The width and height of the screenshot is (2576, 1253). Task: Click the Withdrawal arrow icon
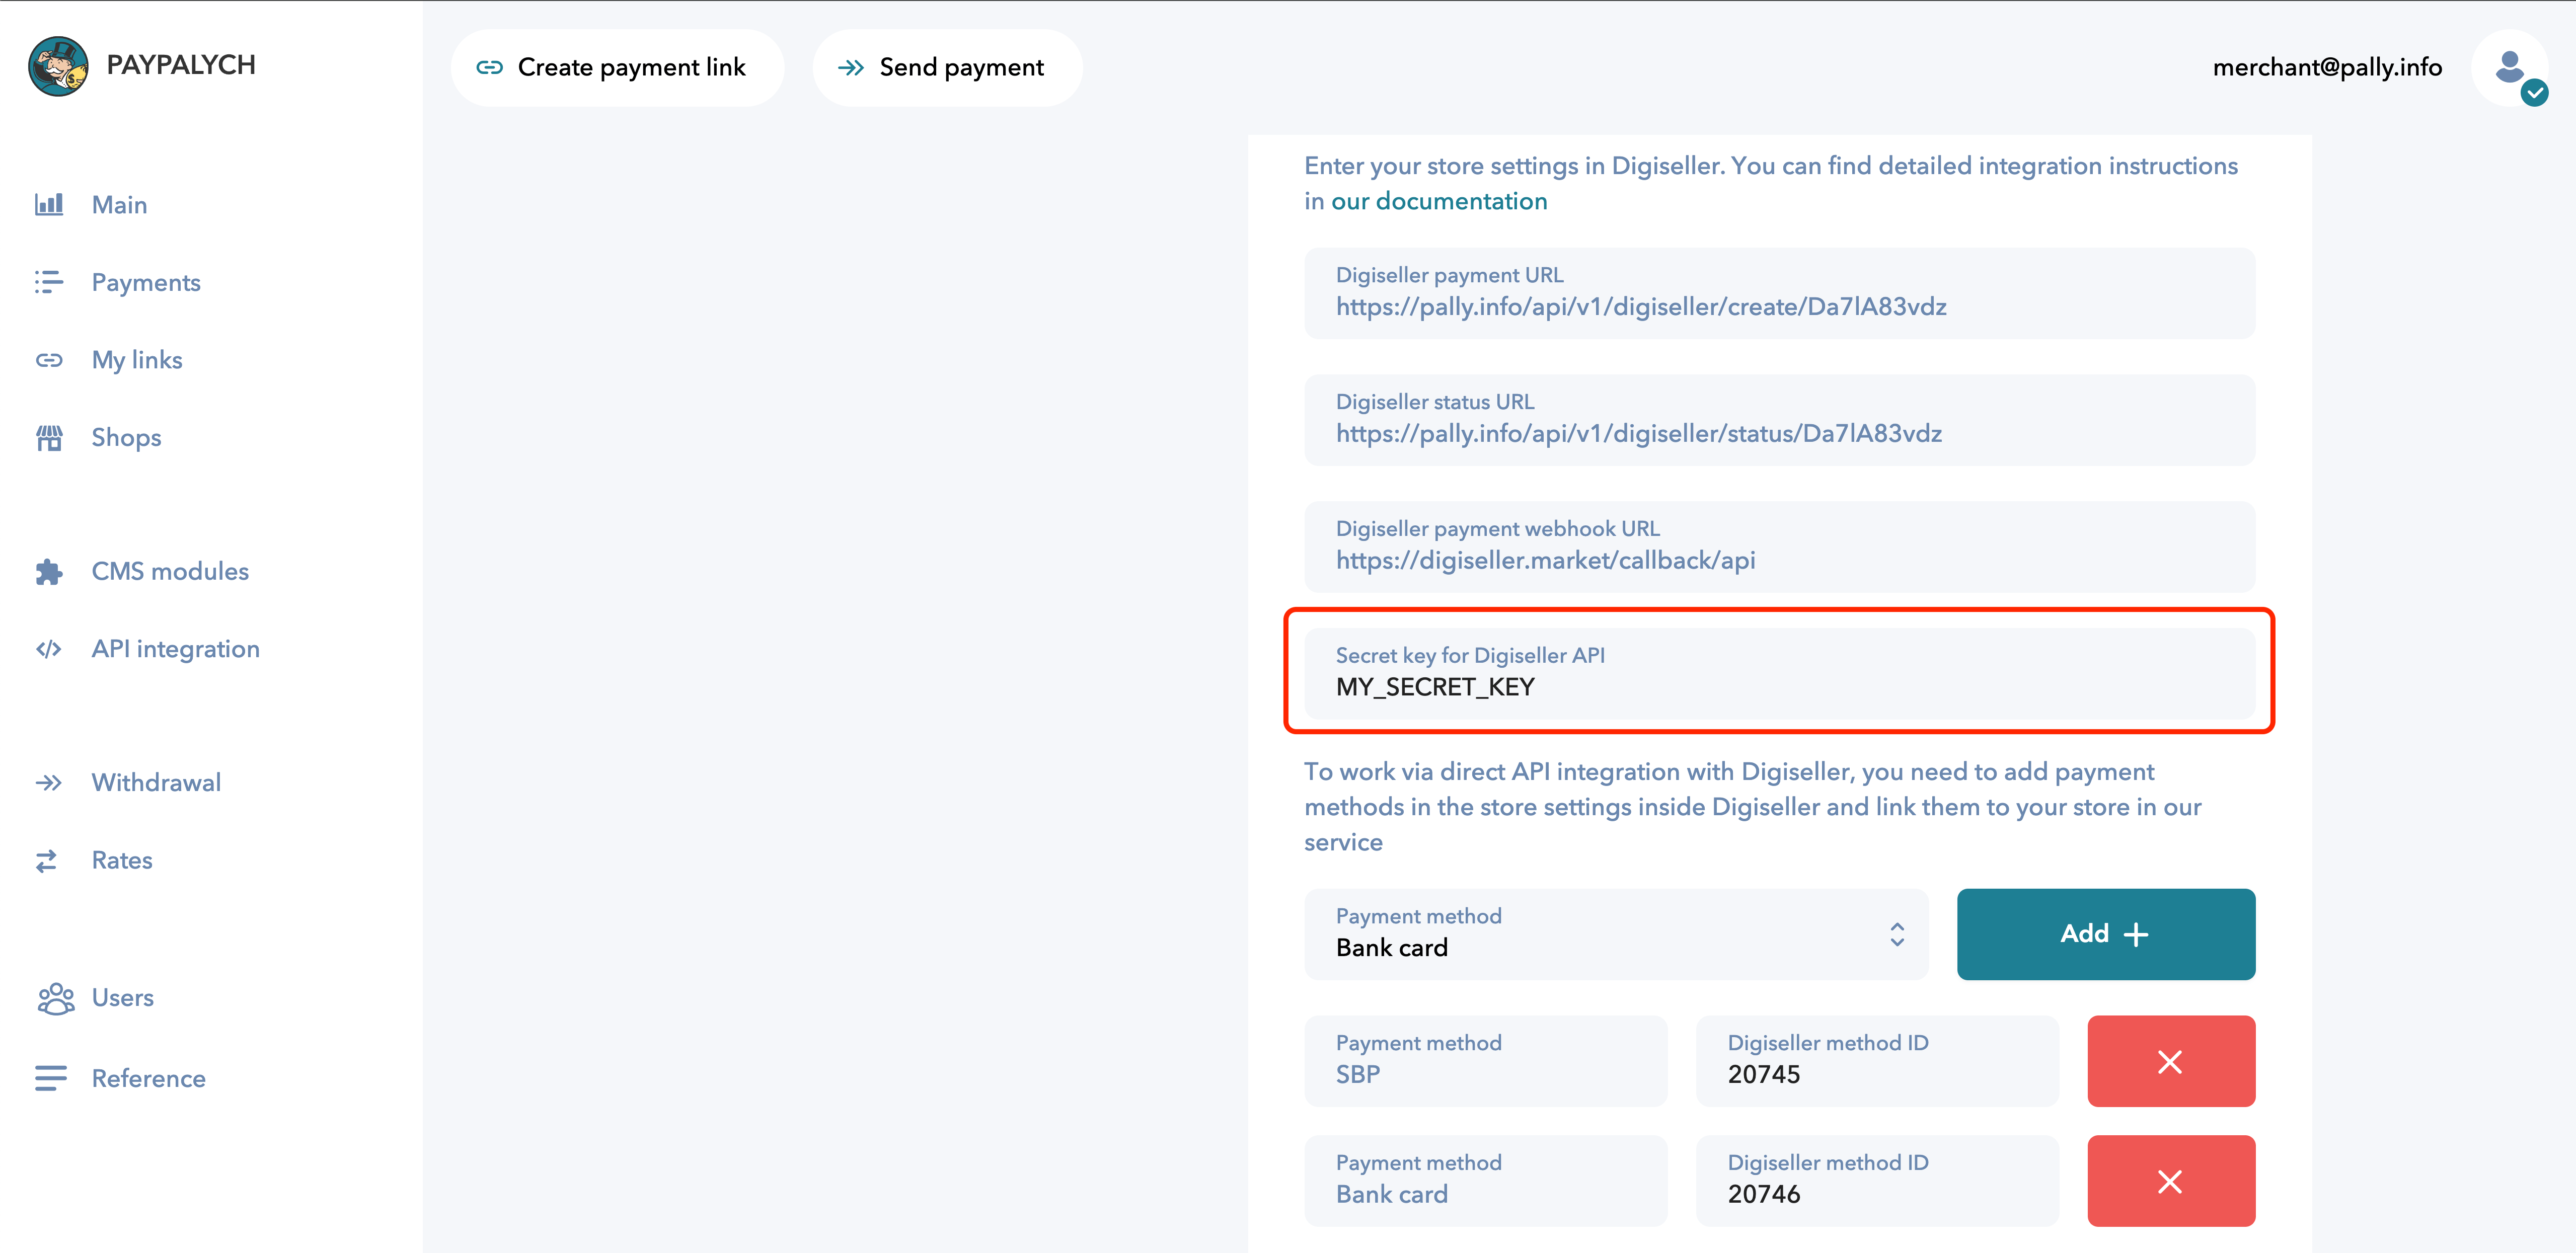pyautogui.click(x=50, y=781)
